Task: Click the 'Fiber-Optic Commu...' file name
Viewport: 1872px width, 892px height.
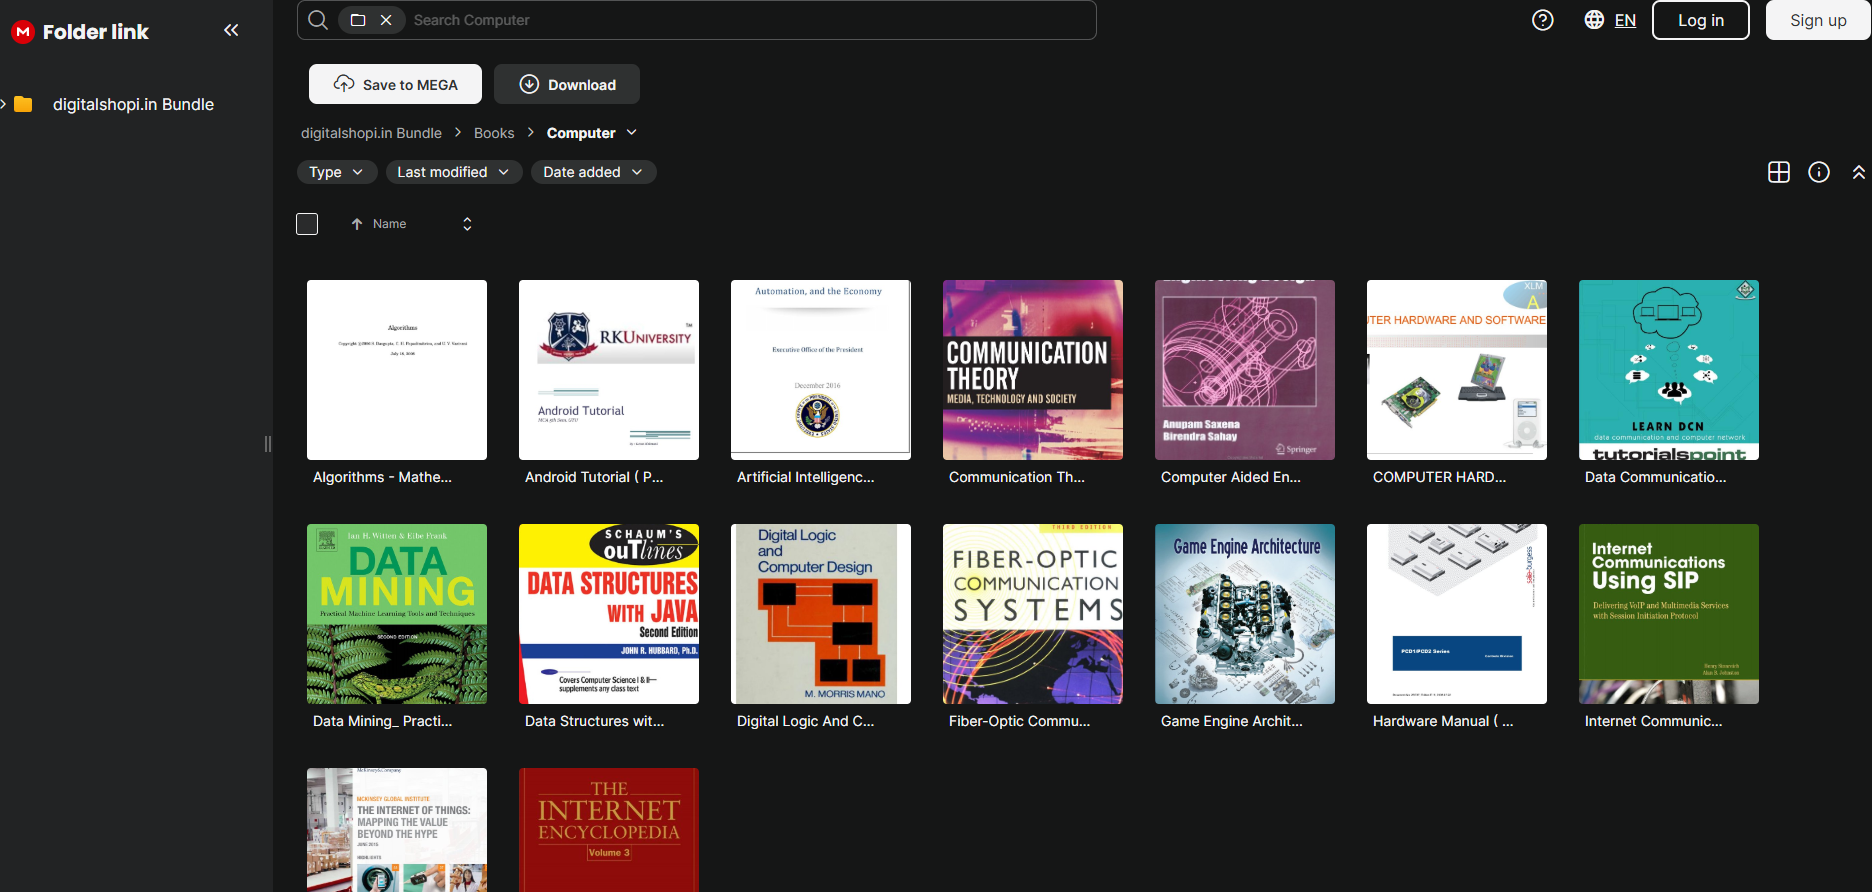Action: pos(1019,721)
